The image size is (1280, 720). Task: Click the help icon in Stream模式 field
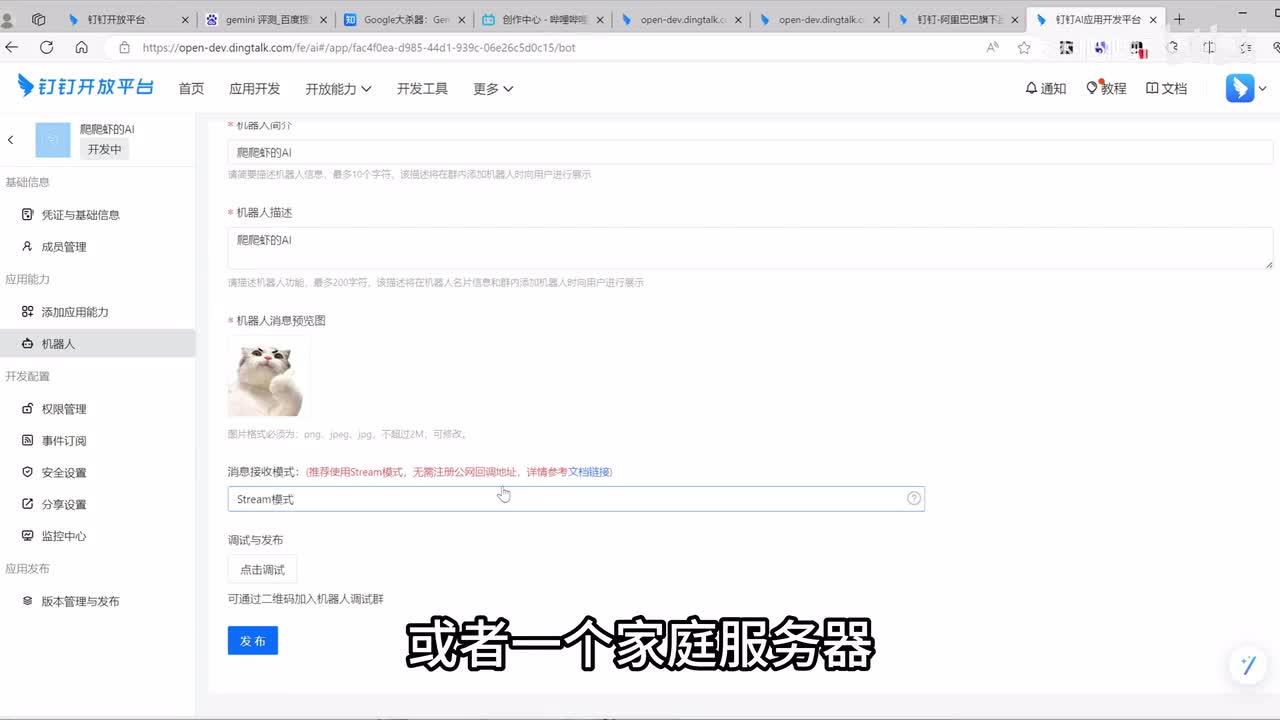913,499
